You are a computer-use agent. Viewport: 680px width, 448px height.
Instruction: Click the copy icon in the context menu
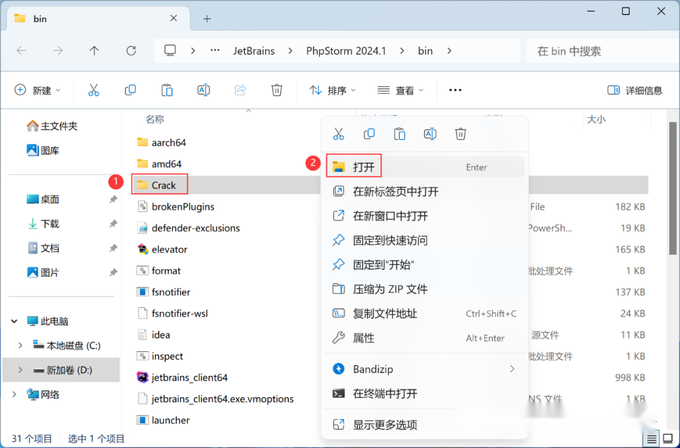369,134
